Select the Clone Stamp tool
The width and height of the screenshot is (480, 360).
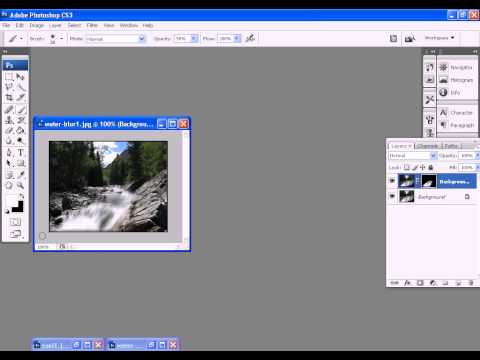[x=9, y=120]
